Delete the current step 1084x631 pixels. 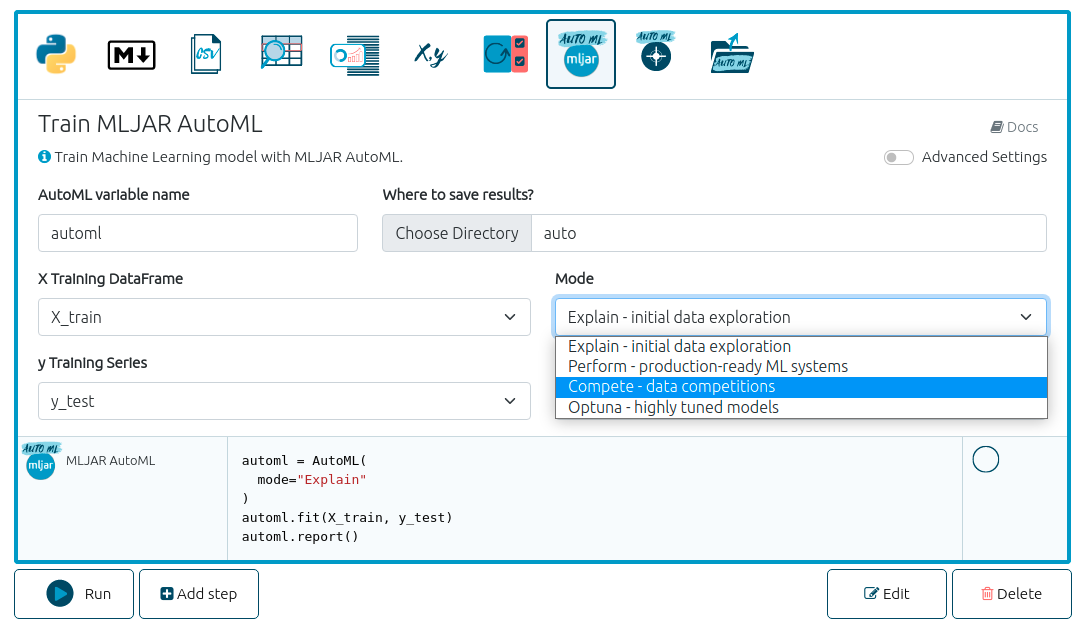(x=1012, y=594)
